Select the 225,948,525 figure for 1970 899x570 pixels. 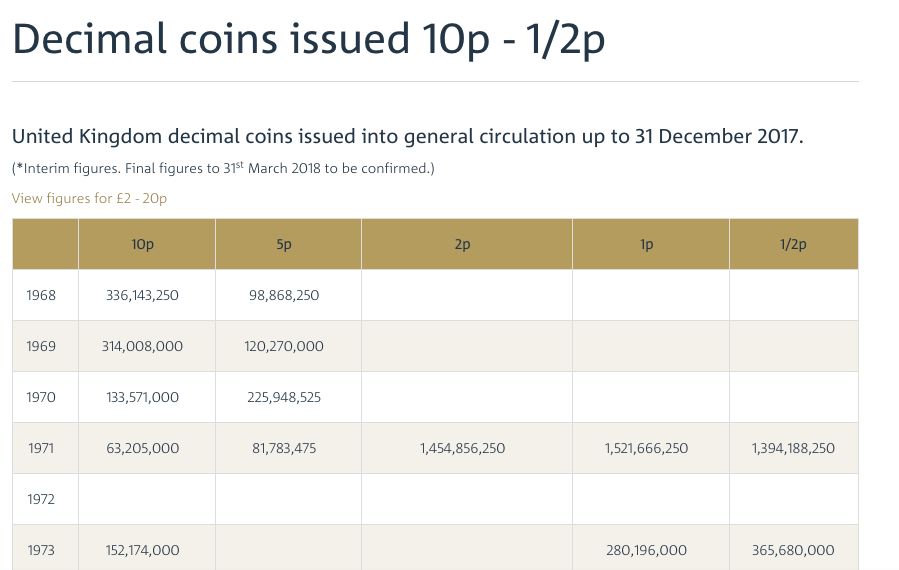click(x=284, y=397)
